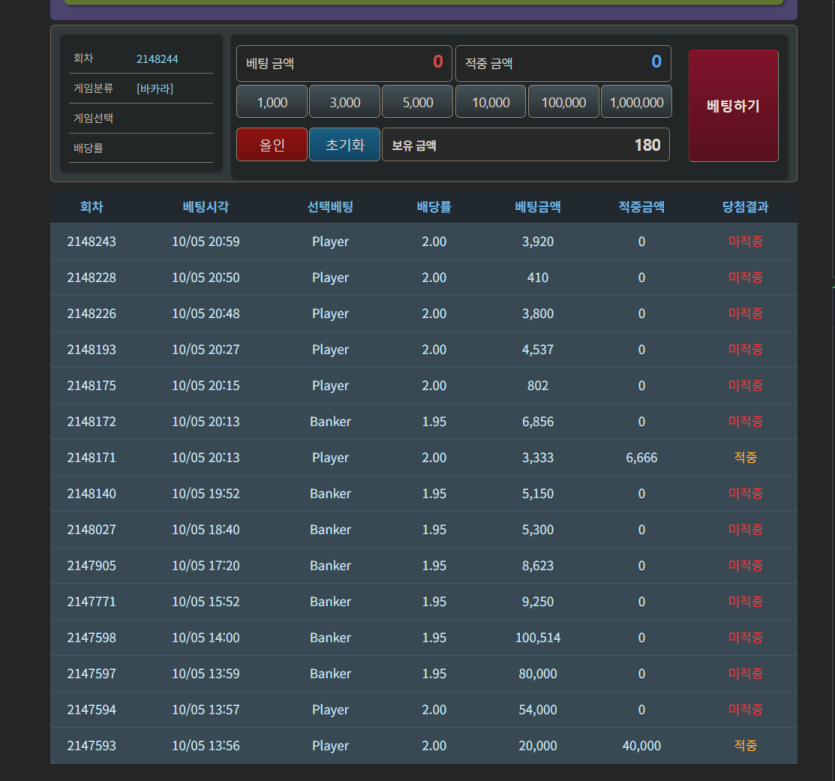Click the 6,666 winning amount cell

(x=642, y=457)
